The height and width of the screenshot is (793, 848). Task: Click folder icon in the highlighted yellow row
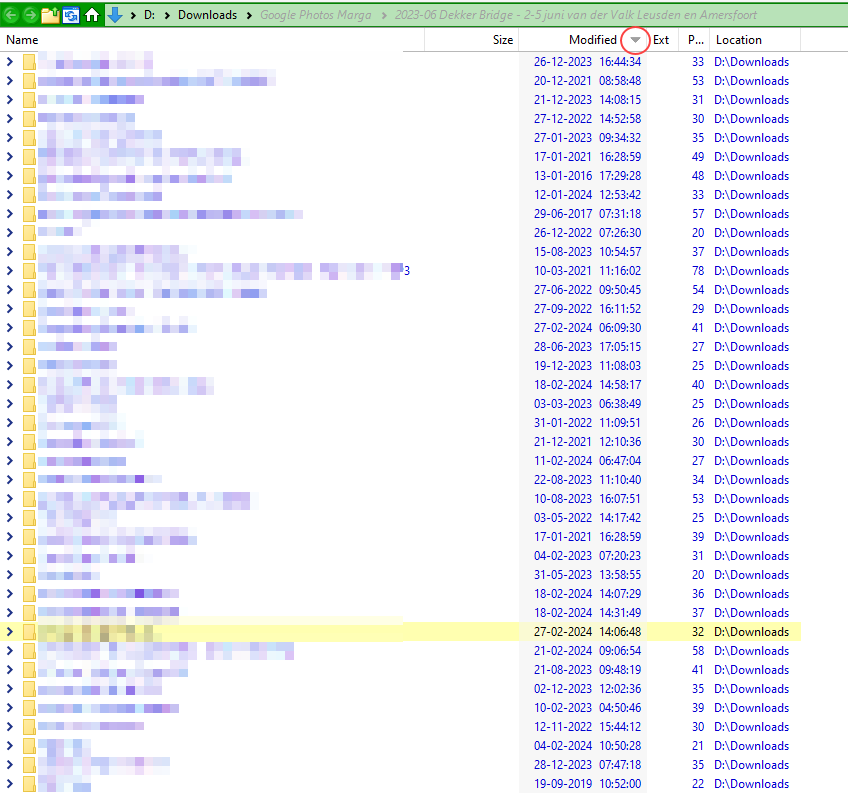[29, 632]
